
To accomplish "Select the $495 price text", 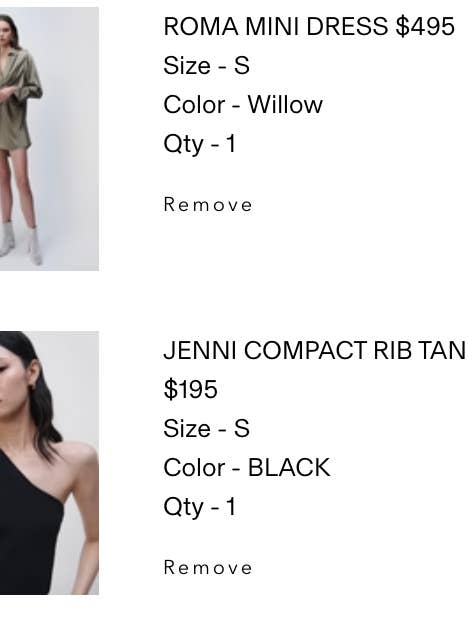I will (x=425, y=27).
